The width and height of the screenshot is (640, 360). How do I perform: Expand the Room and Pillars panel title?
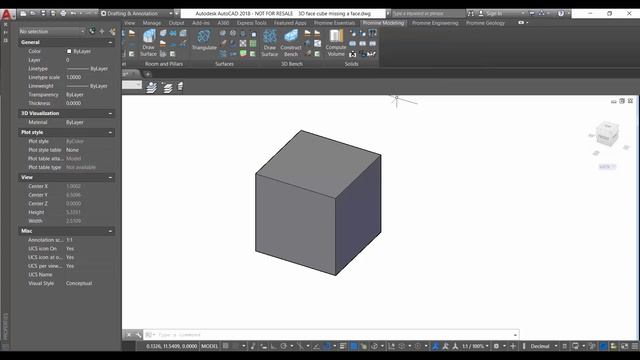tap(164, 64)
